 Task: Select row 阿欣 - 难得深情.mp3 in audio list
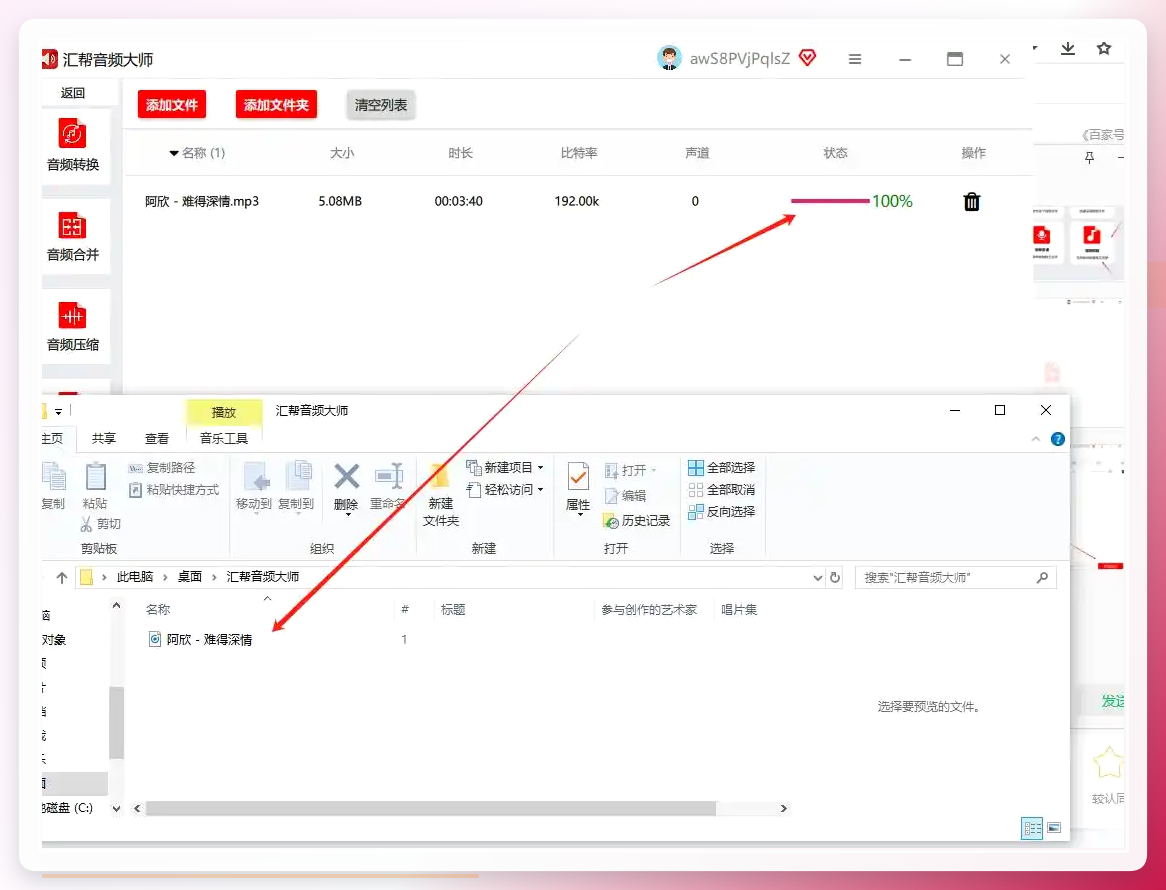[x=577, y=201]
